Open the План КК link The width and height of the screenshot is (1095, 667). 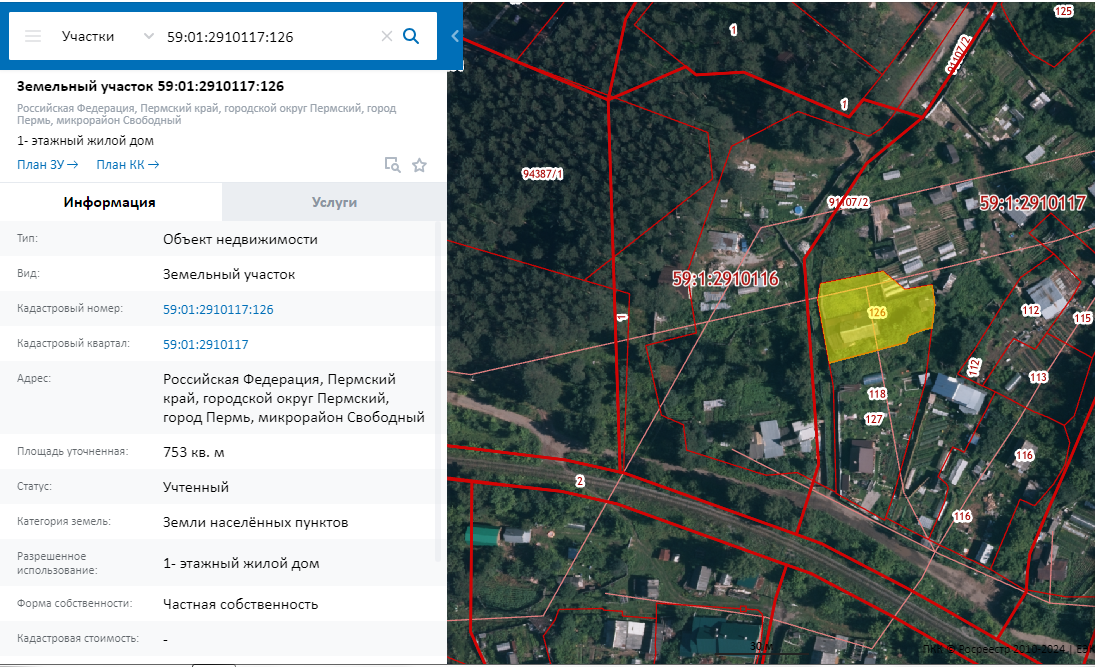tap(128, 165)
